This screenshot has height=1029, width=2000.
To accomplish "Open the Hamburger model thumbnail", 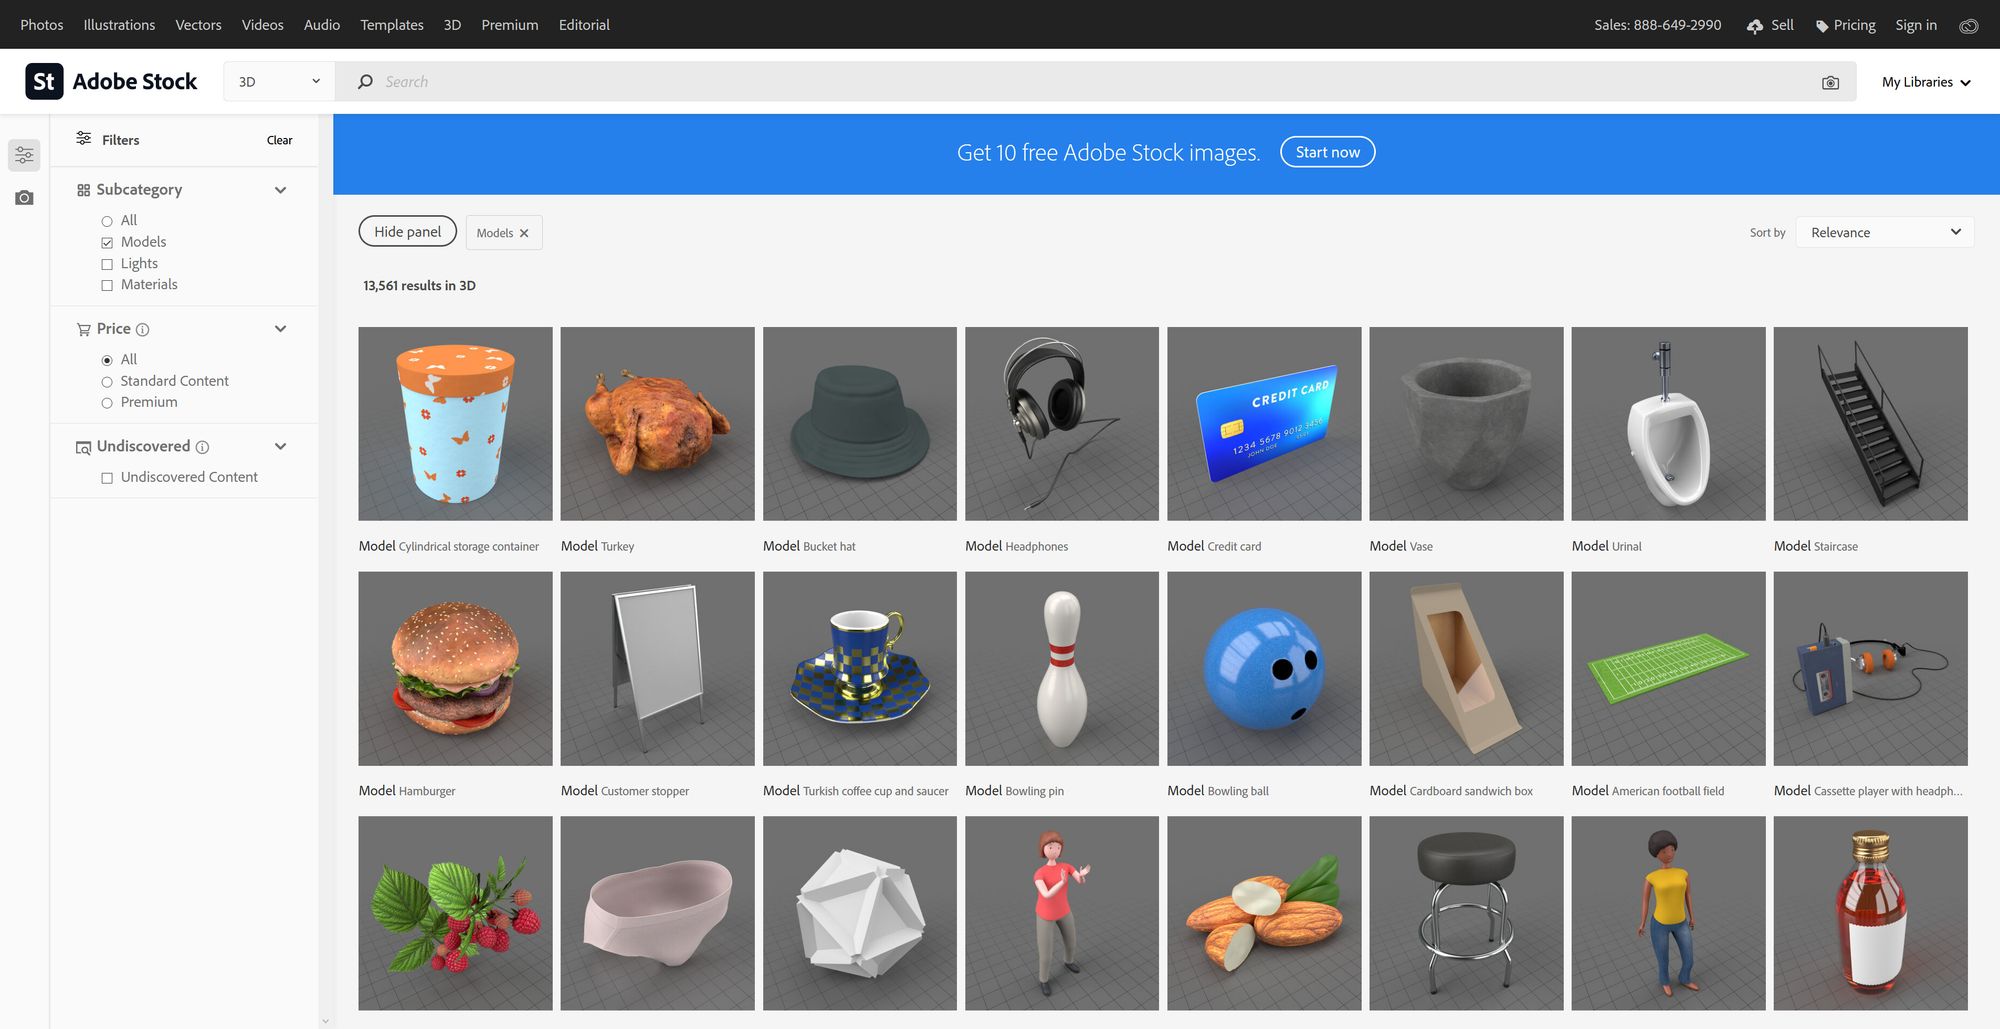I will (x=455, y=668).
